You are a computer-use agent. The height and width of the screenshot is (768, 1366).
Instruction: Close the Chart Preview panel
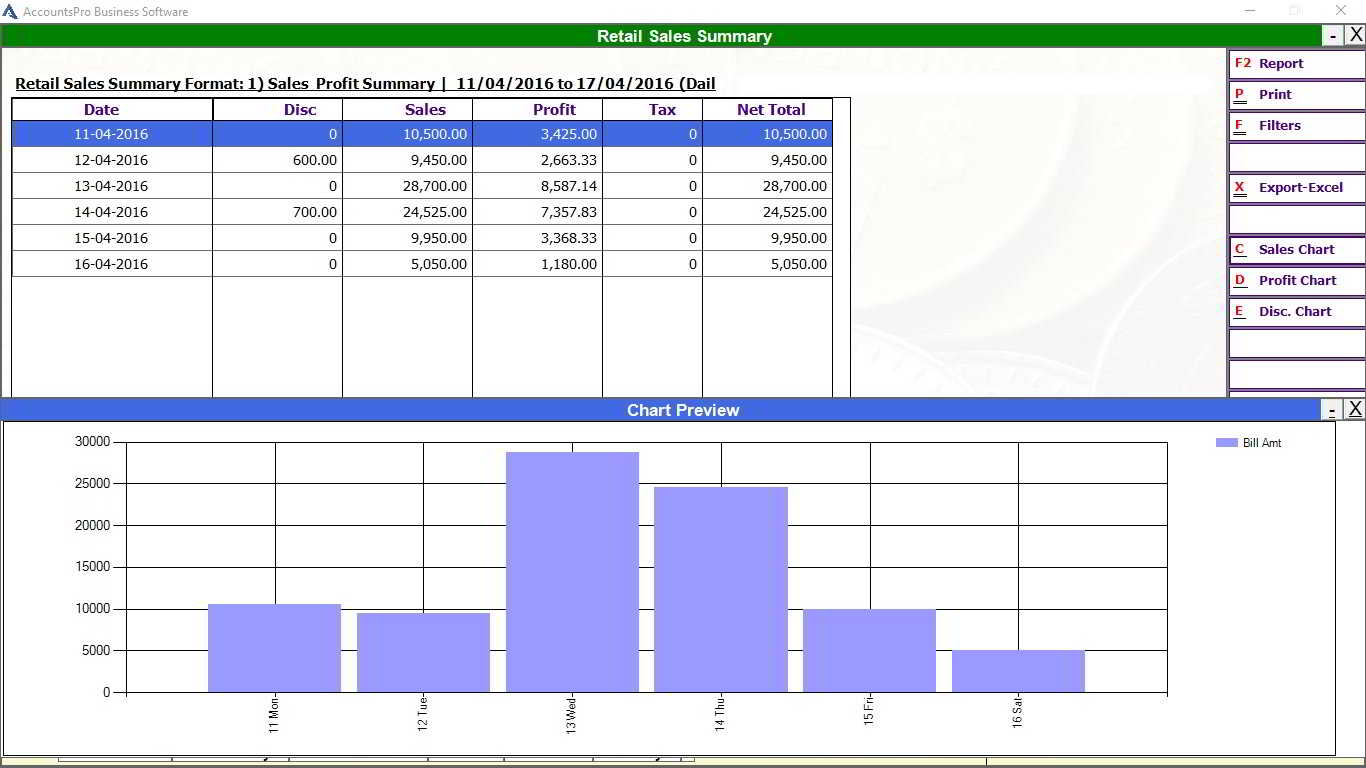click(x=1355, y=409)
